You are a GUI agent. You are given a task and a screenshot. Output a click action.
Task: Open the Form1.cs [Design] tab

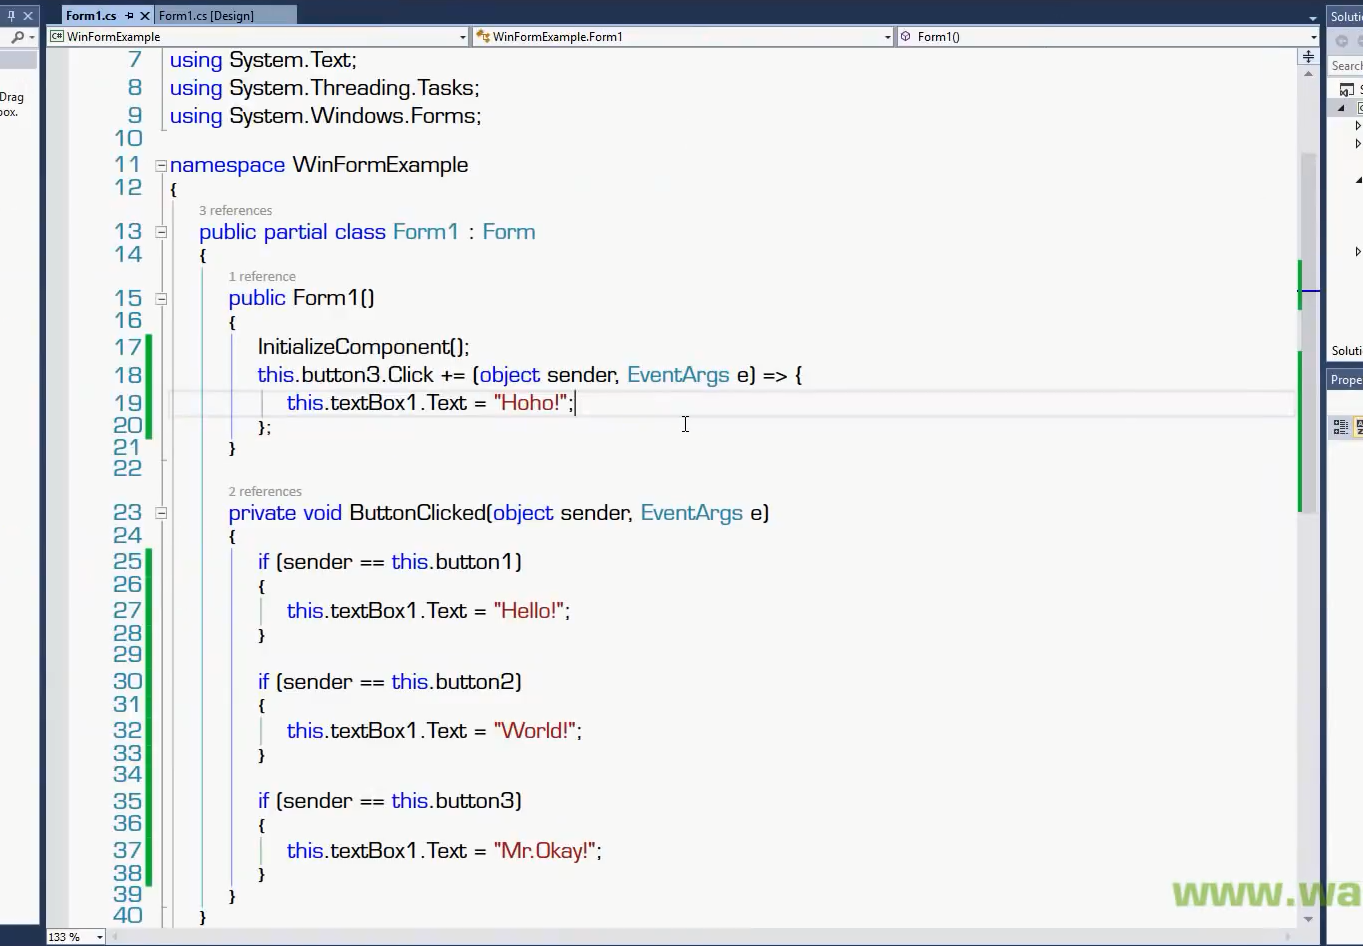(x=206, y=15)
